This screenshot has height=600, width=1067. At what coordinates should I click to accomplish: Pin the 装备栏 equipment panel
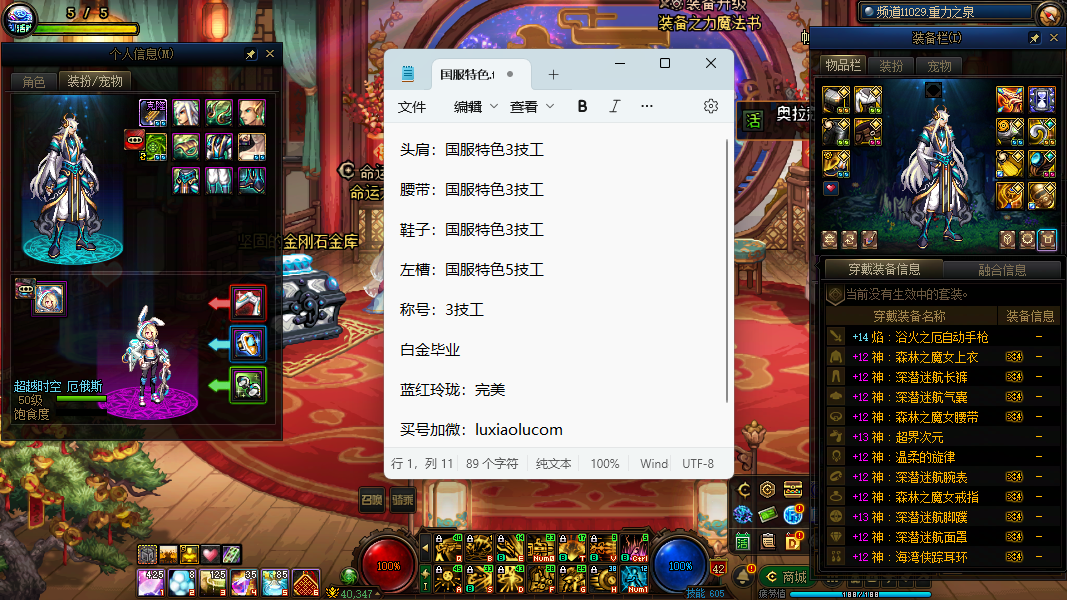1035,38
